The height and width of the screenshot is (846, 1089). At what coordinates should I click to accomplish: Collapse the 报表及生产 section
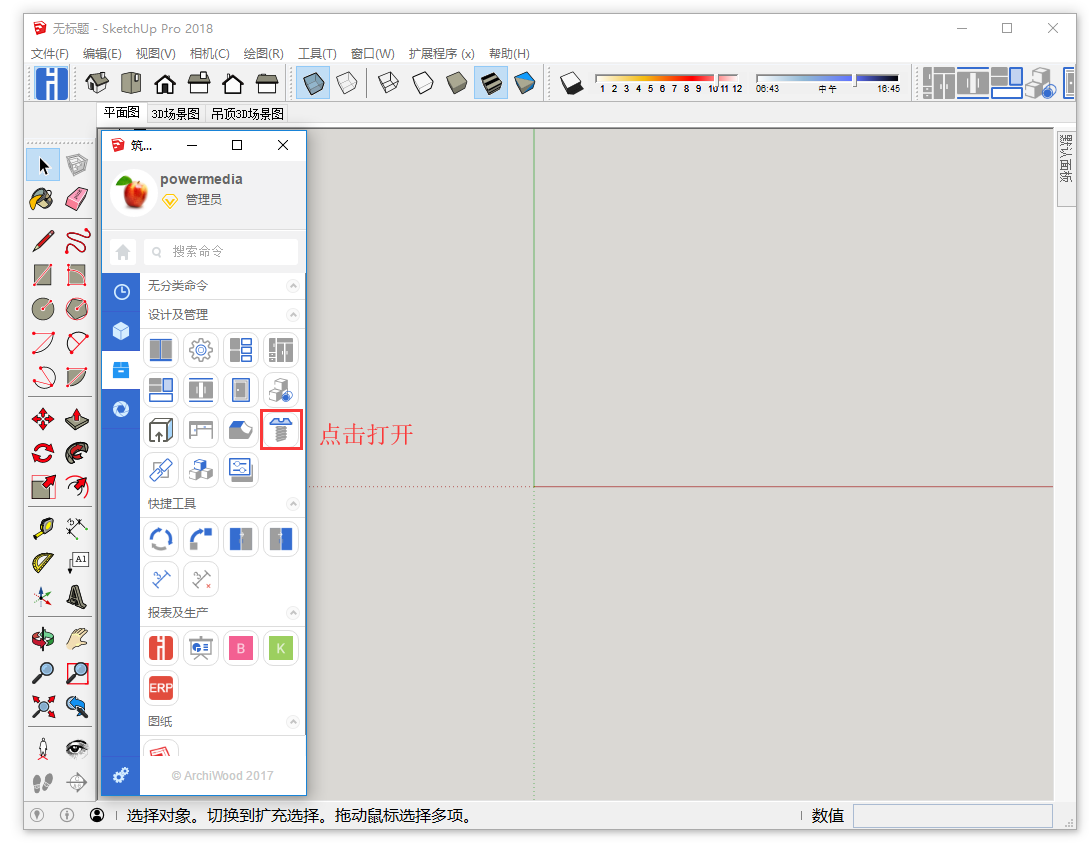click(293, 612)
